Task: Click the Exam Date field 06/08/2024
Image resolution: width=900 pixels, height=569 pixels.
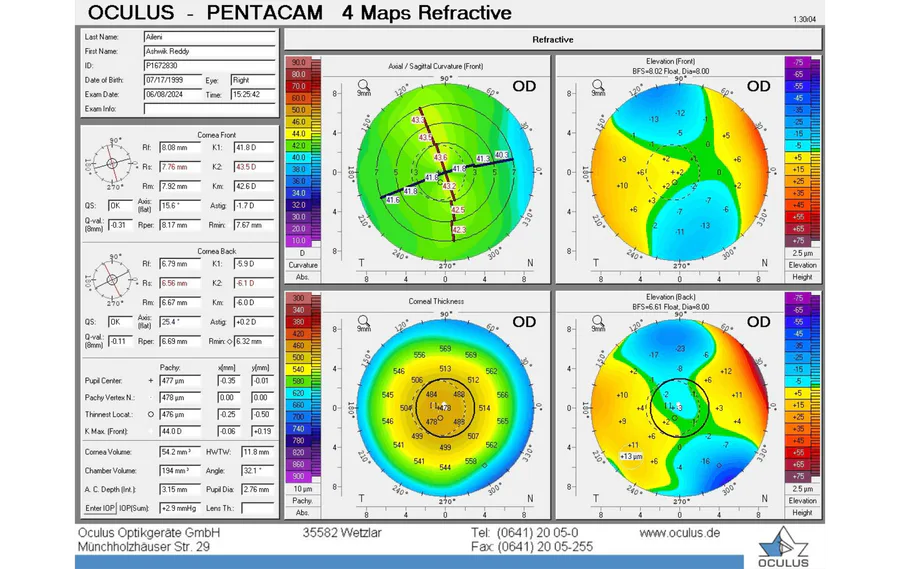Action: click(172, 94)
